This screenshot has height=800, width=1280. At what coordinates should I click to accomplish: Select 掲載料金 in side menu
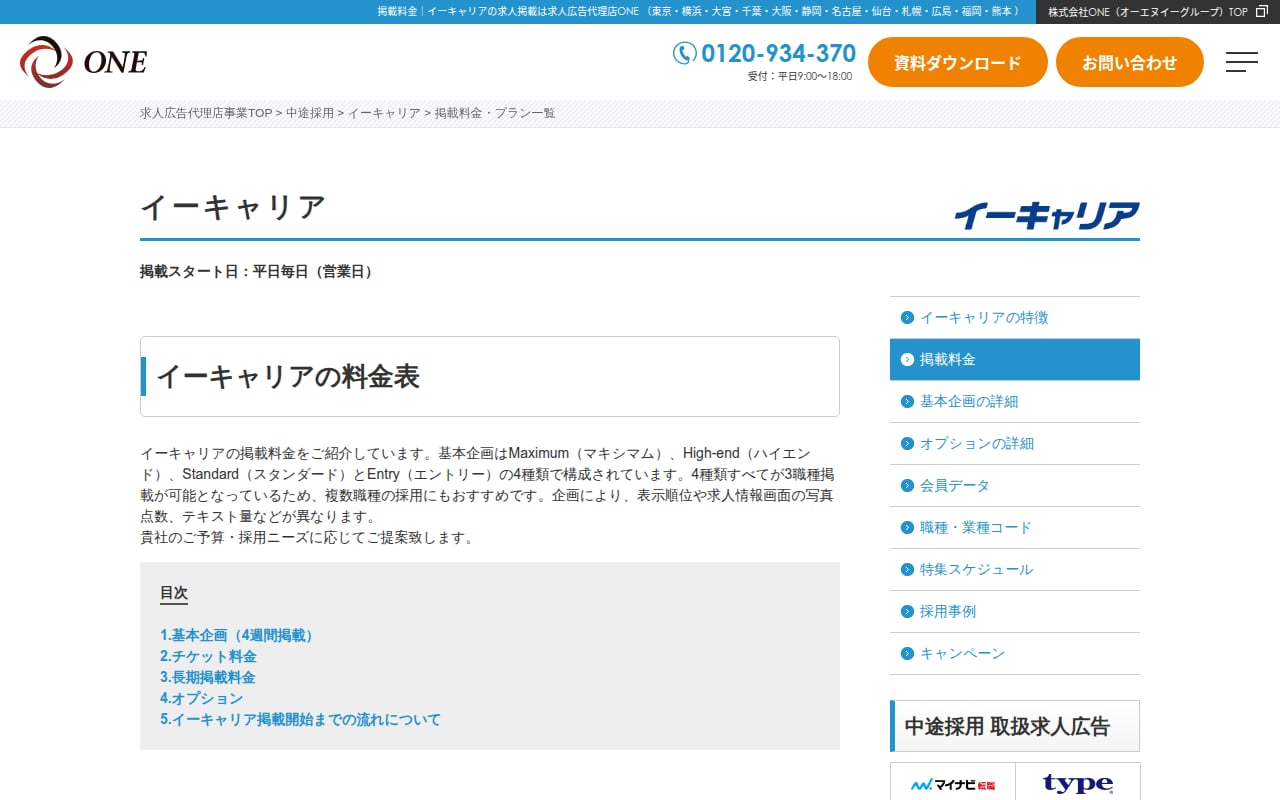[x=1015, y=360]
